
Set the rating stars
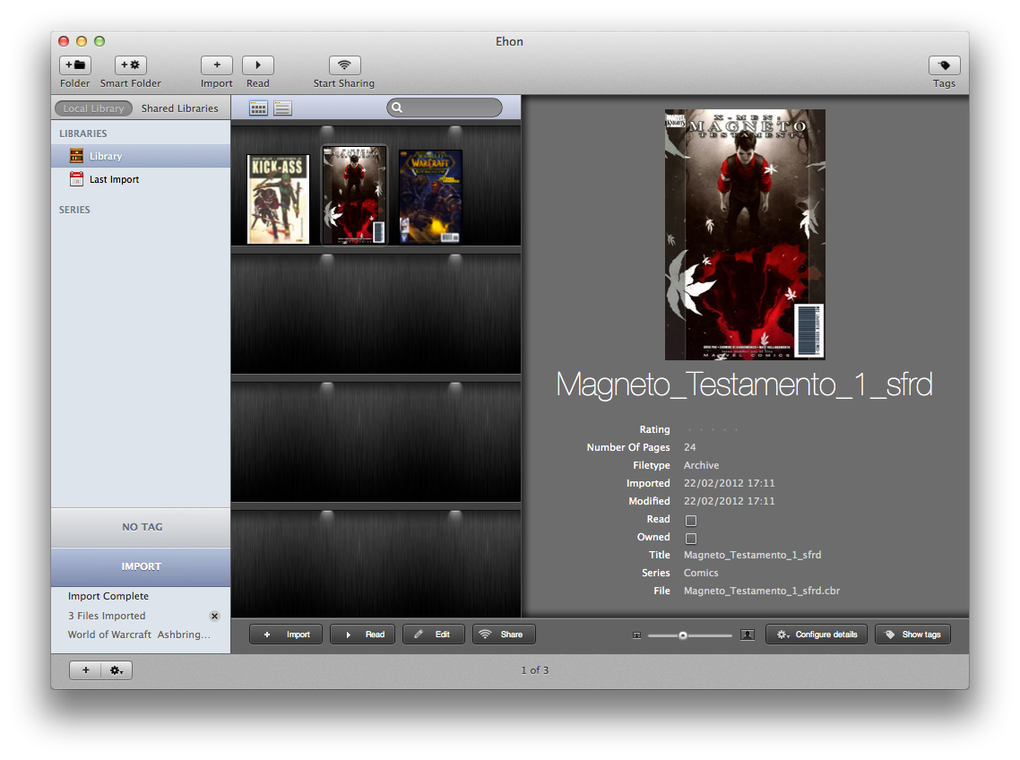[x=713, y=429]
